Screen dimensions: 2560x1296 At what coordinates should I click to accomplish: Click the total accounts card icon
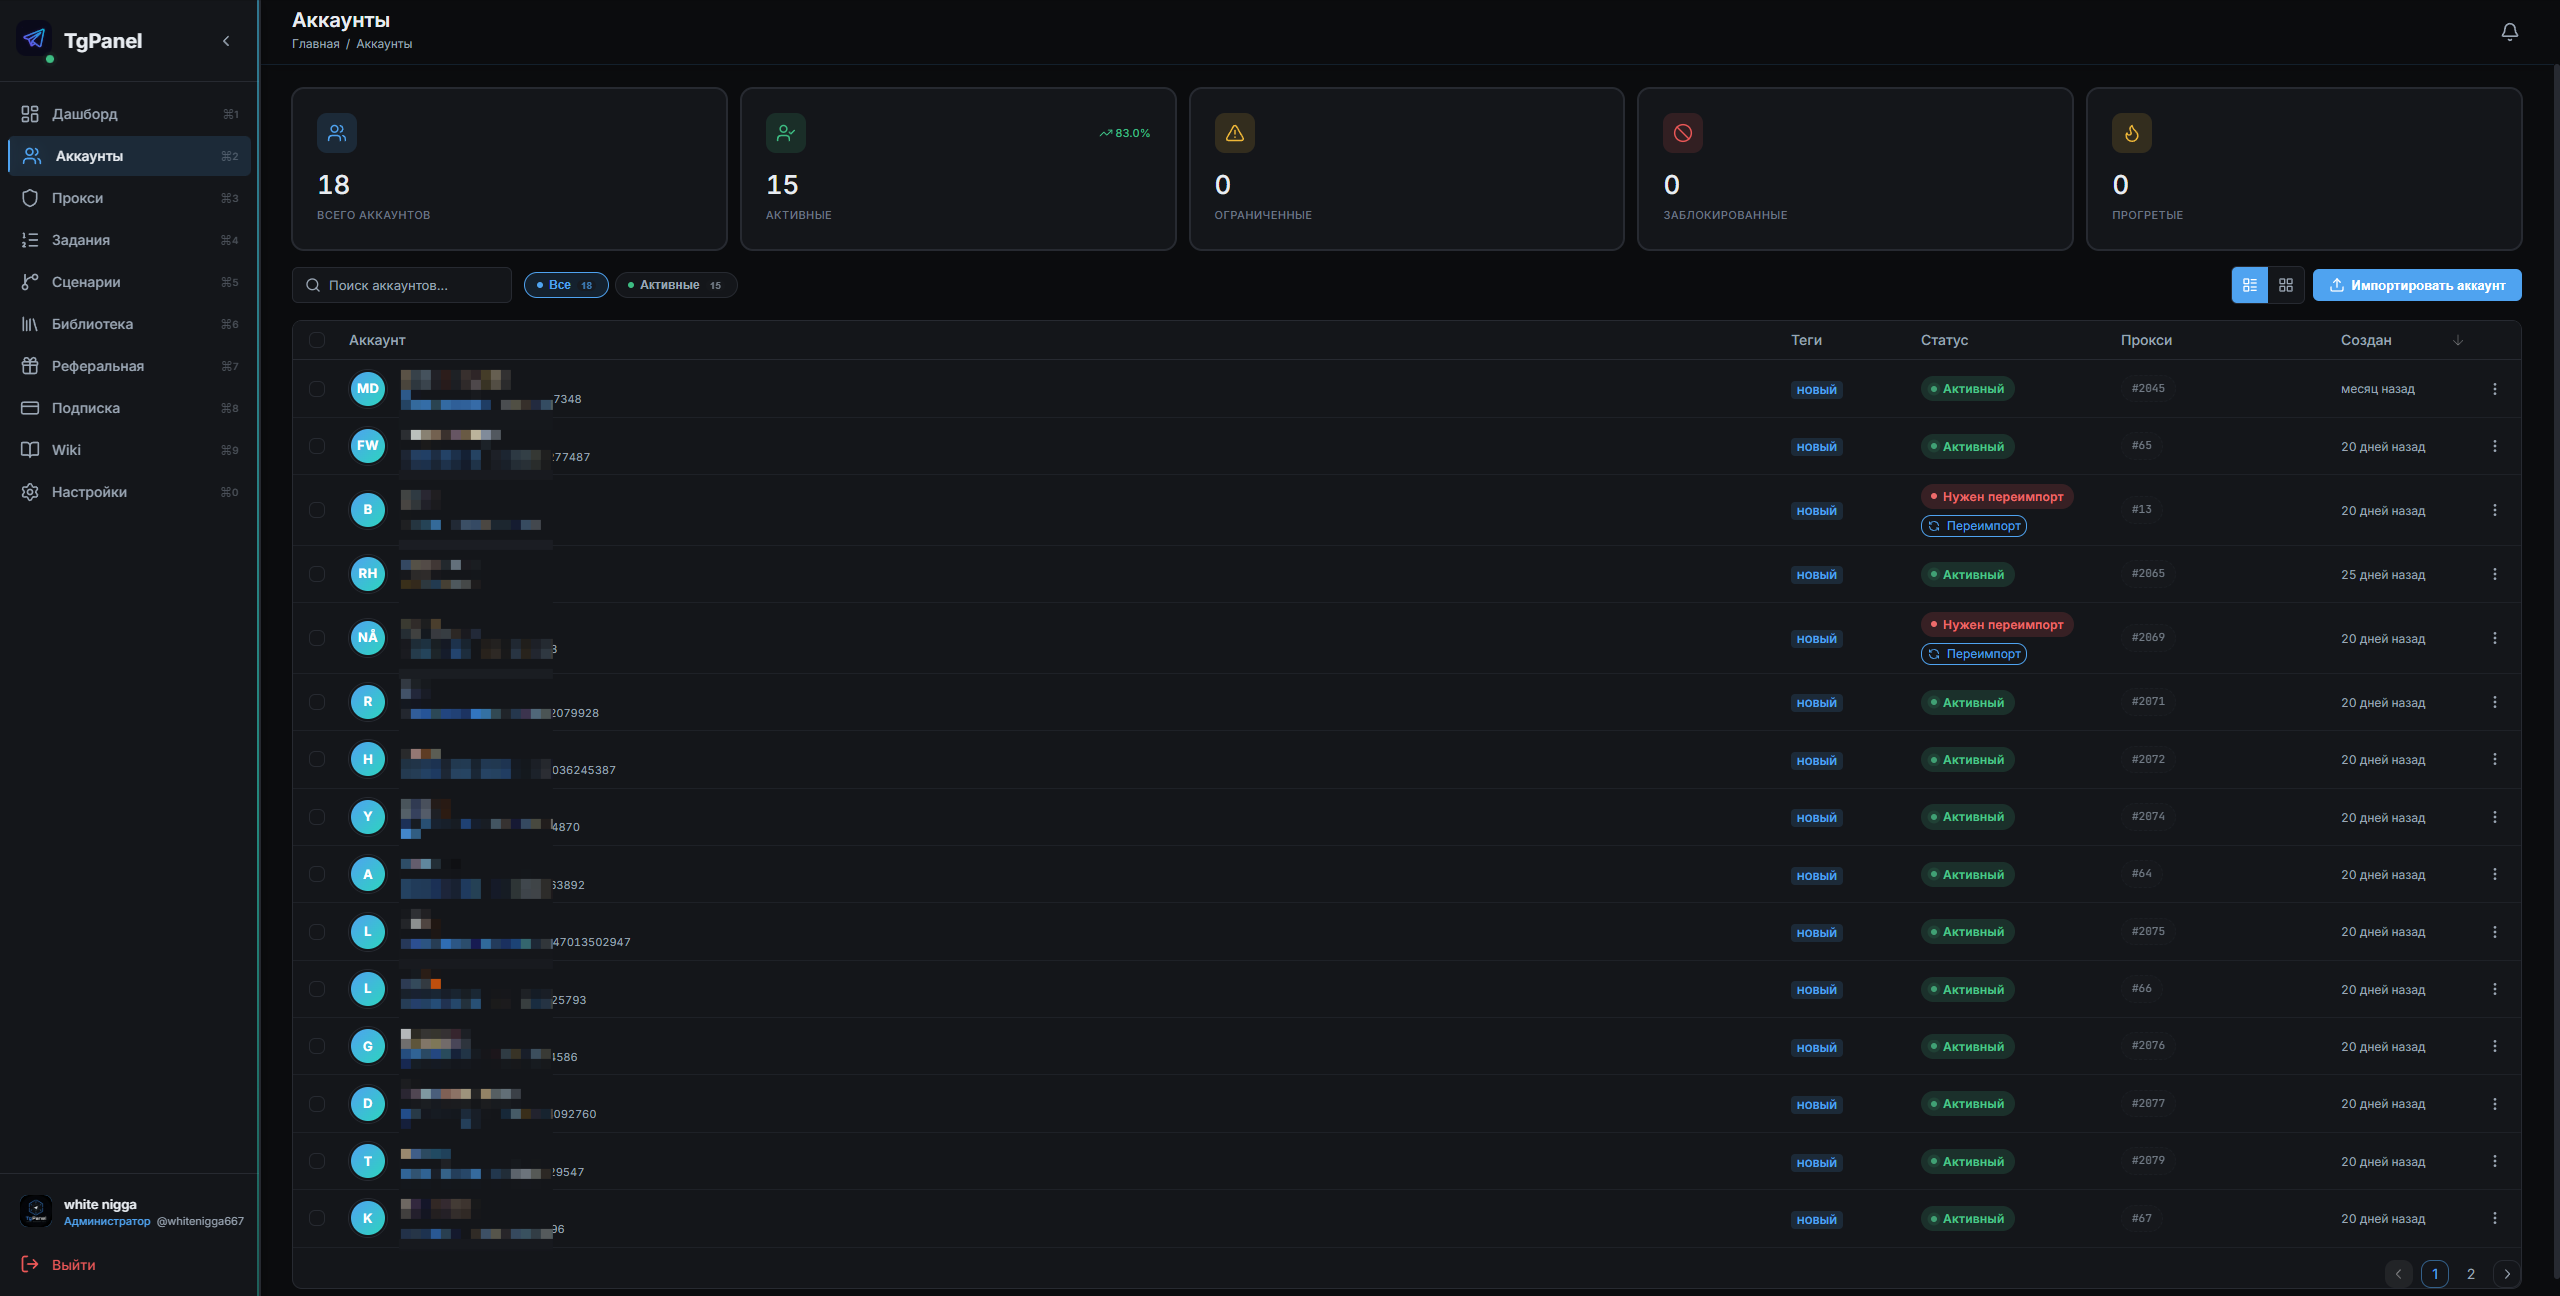point(337,133)
